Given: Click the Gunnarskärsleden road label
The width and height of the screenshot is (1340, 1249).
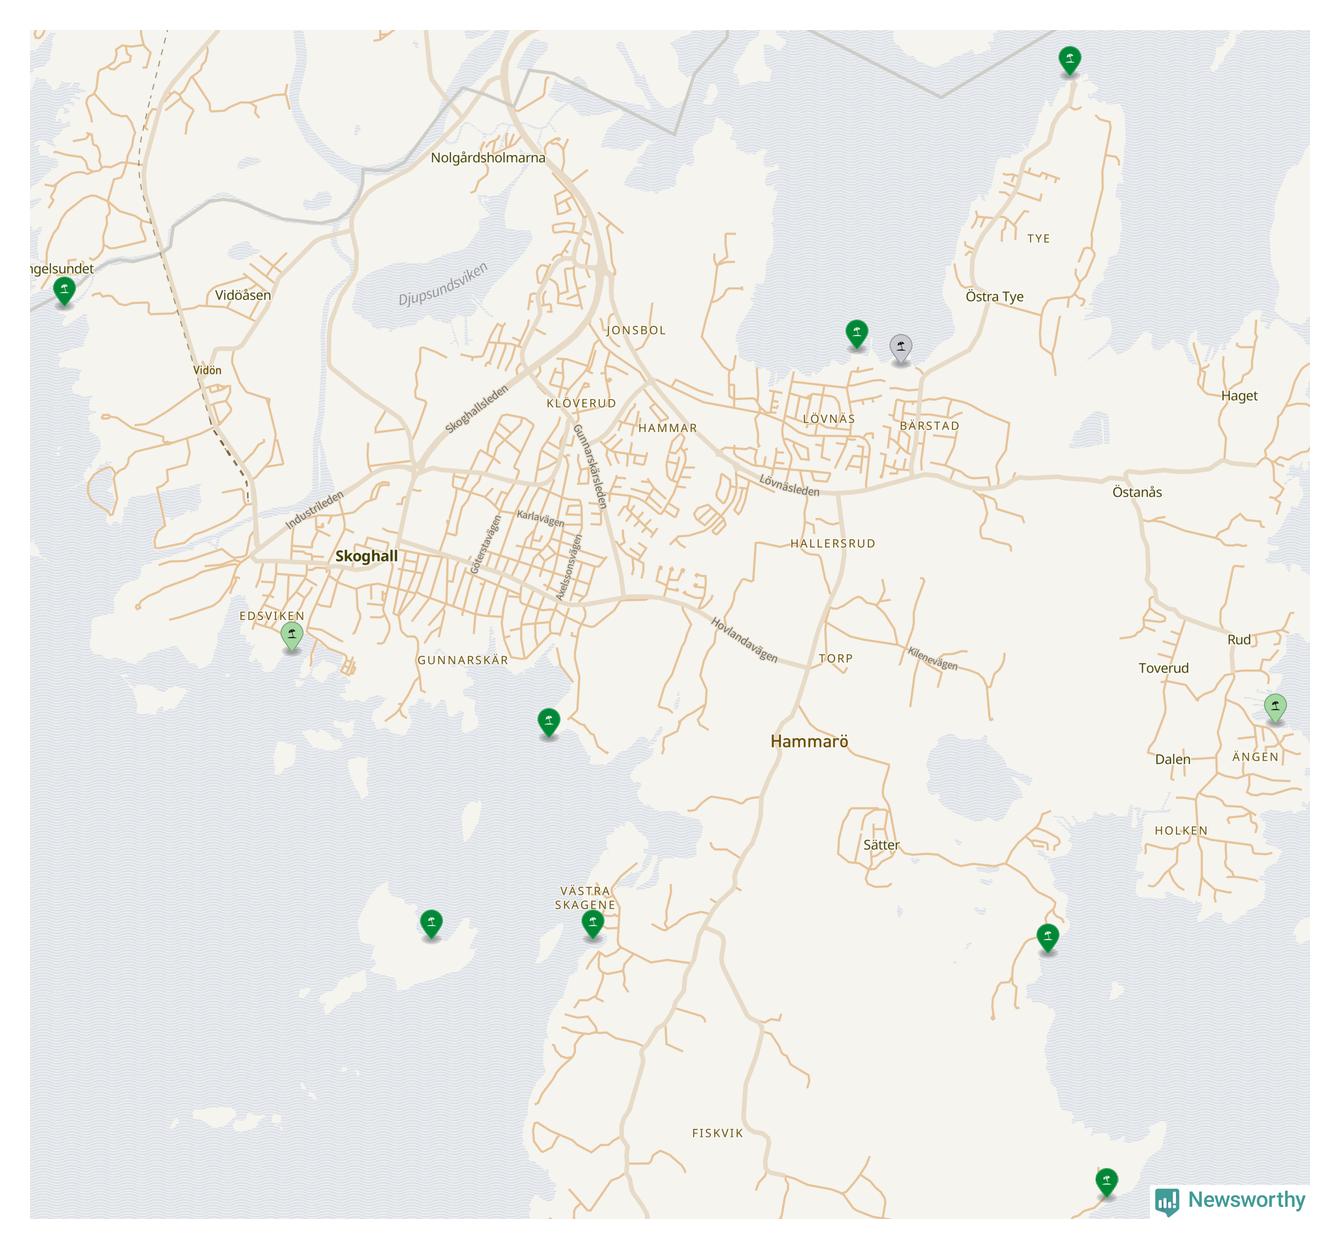Looking at the screenshot, I should [x=590, y=467].
